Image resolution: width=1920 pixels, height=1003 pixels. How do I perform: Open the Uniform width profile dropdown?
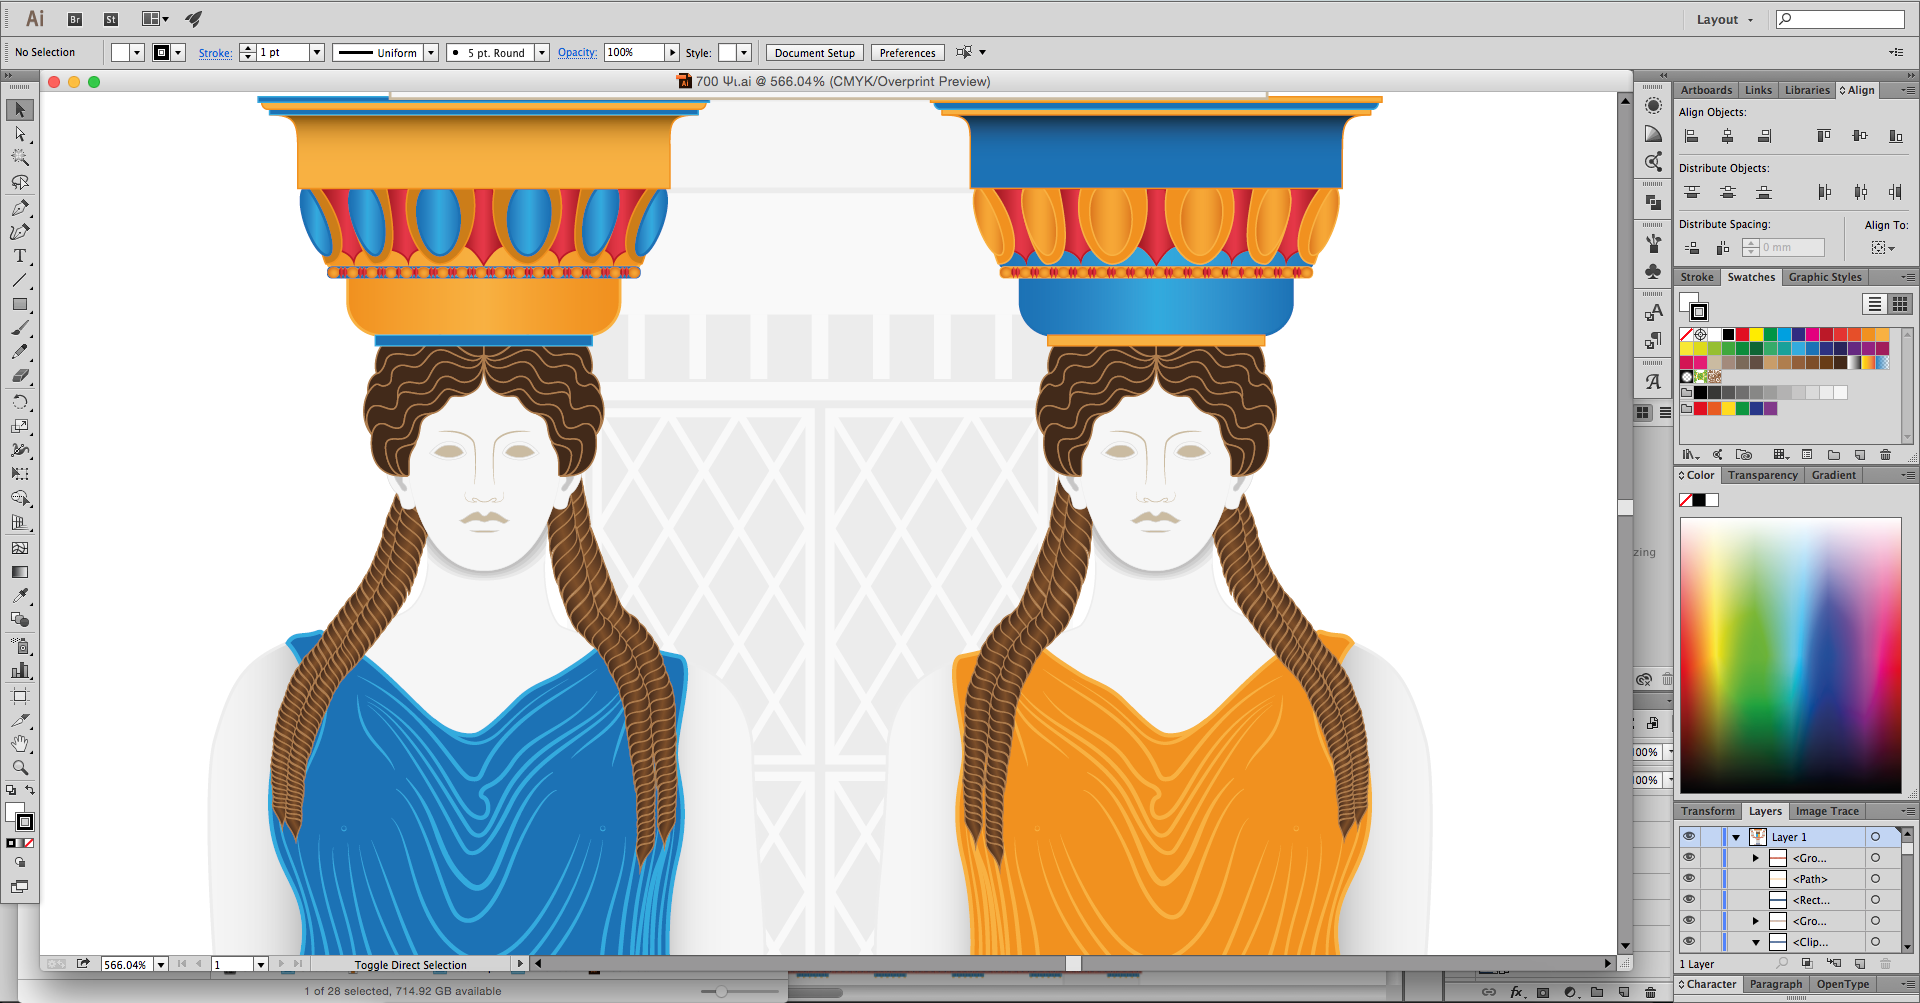(x=431, y=52)
